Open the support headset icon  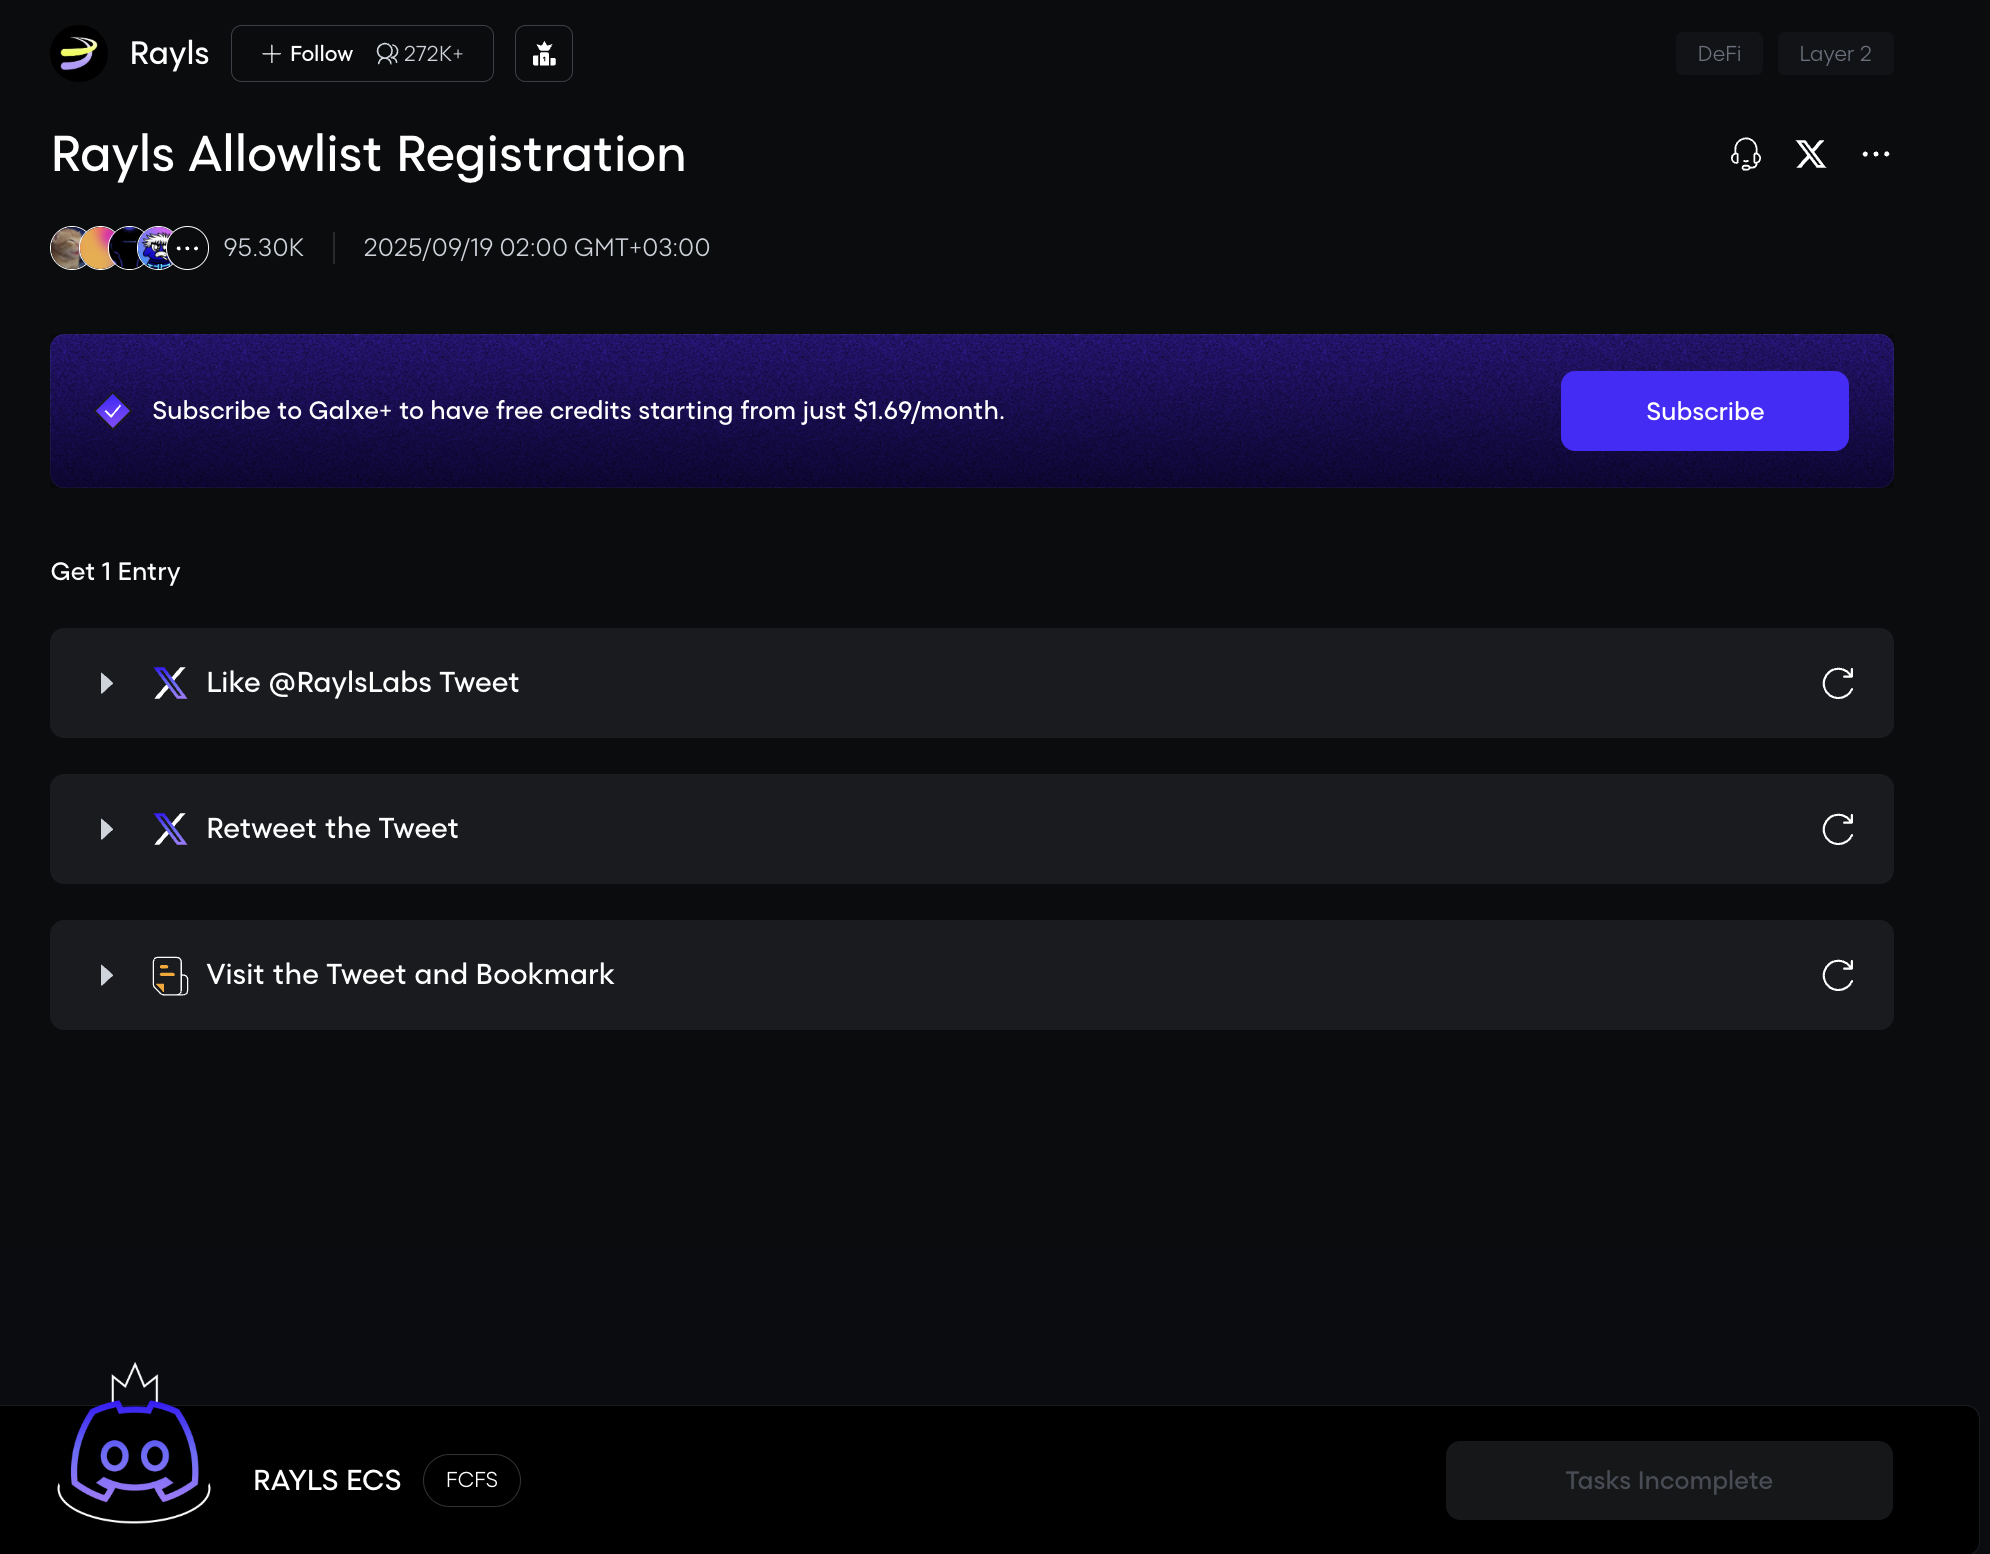click(1745, 154)
